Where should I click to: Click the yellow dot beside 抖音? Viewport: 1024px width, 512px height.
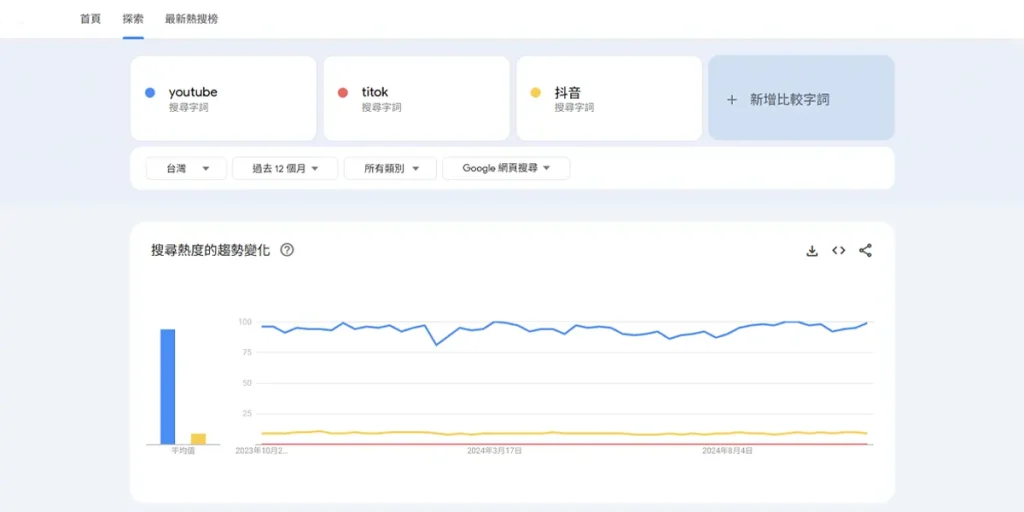(536, 93)
